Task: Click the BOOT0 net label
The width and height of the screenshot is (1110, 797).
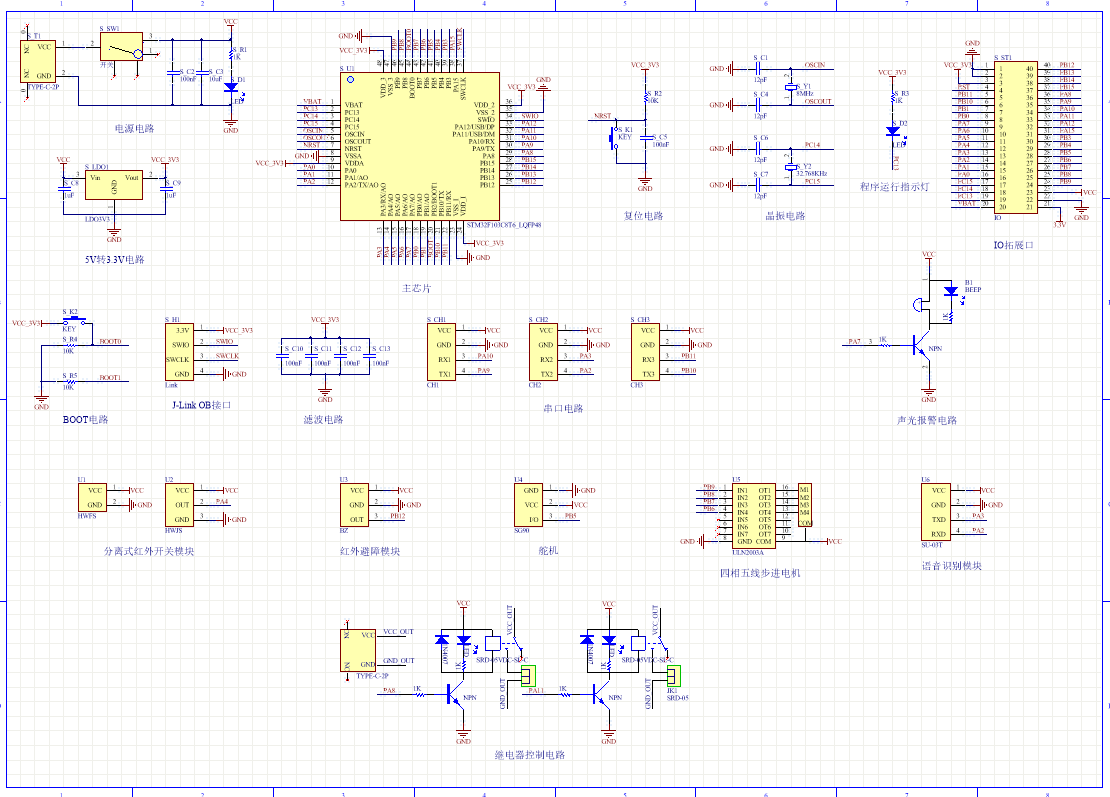Action: 110,341
